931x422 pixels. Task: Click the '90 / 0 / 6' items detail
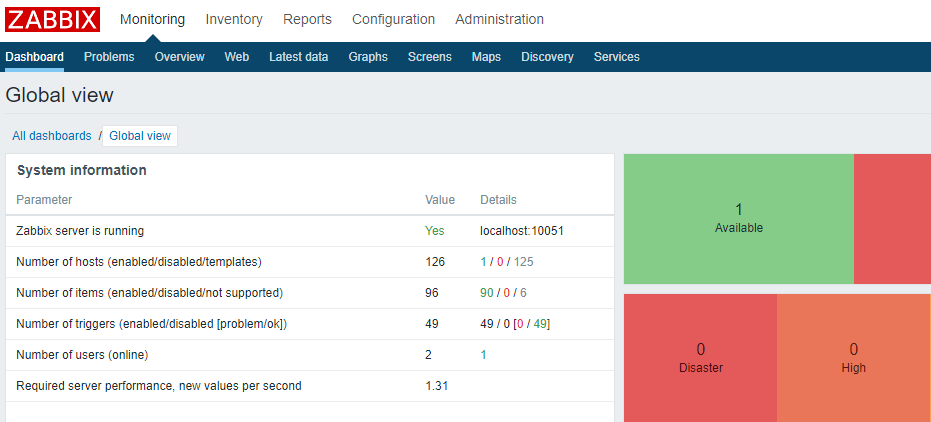click(504, 293)
